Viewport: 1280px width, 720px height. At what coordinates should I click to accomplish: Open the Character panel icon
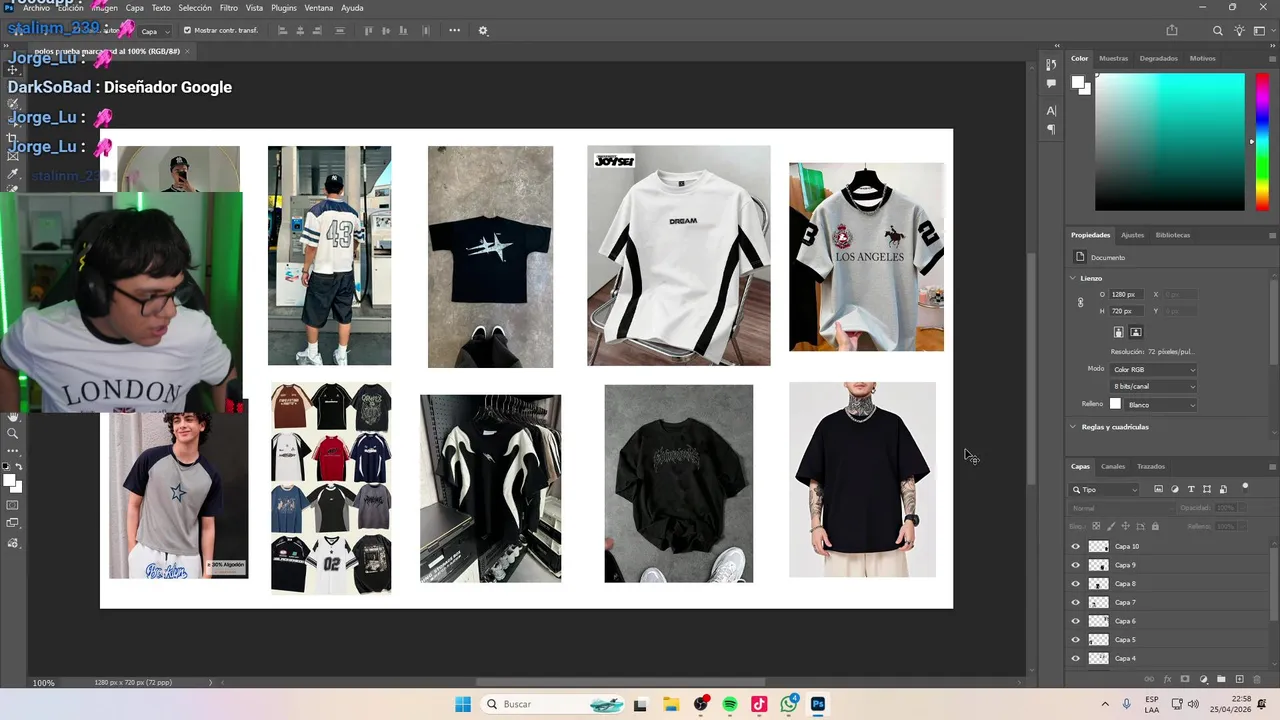[x=1051, y=110]
